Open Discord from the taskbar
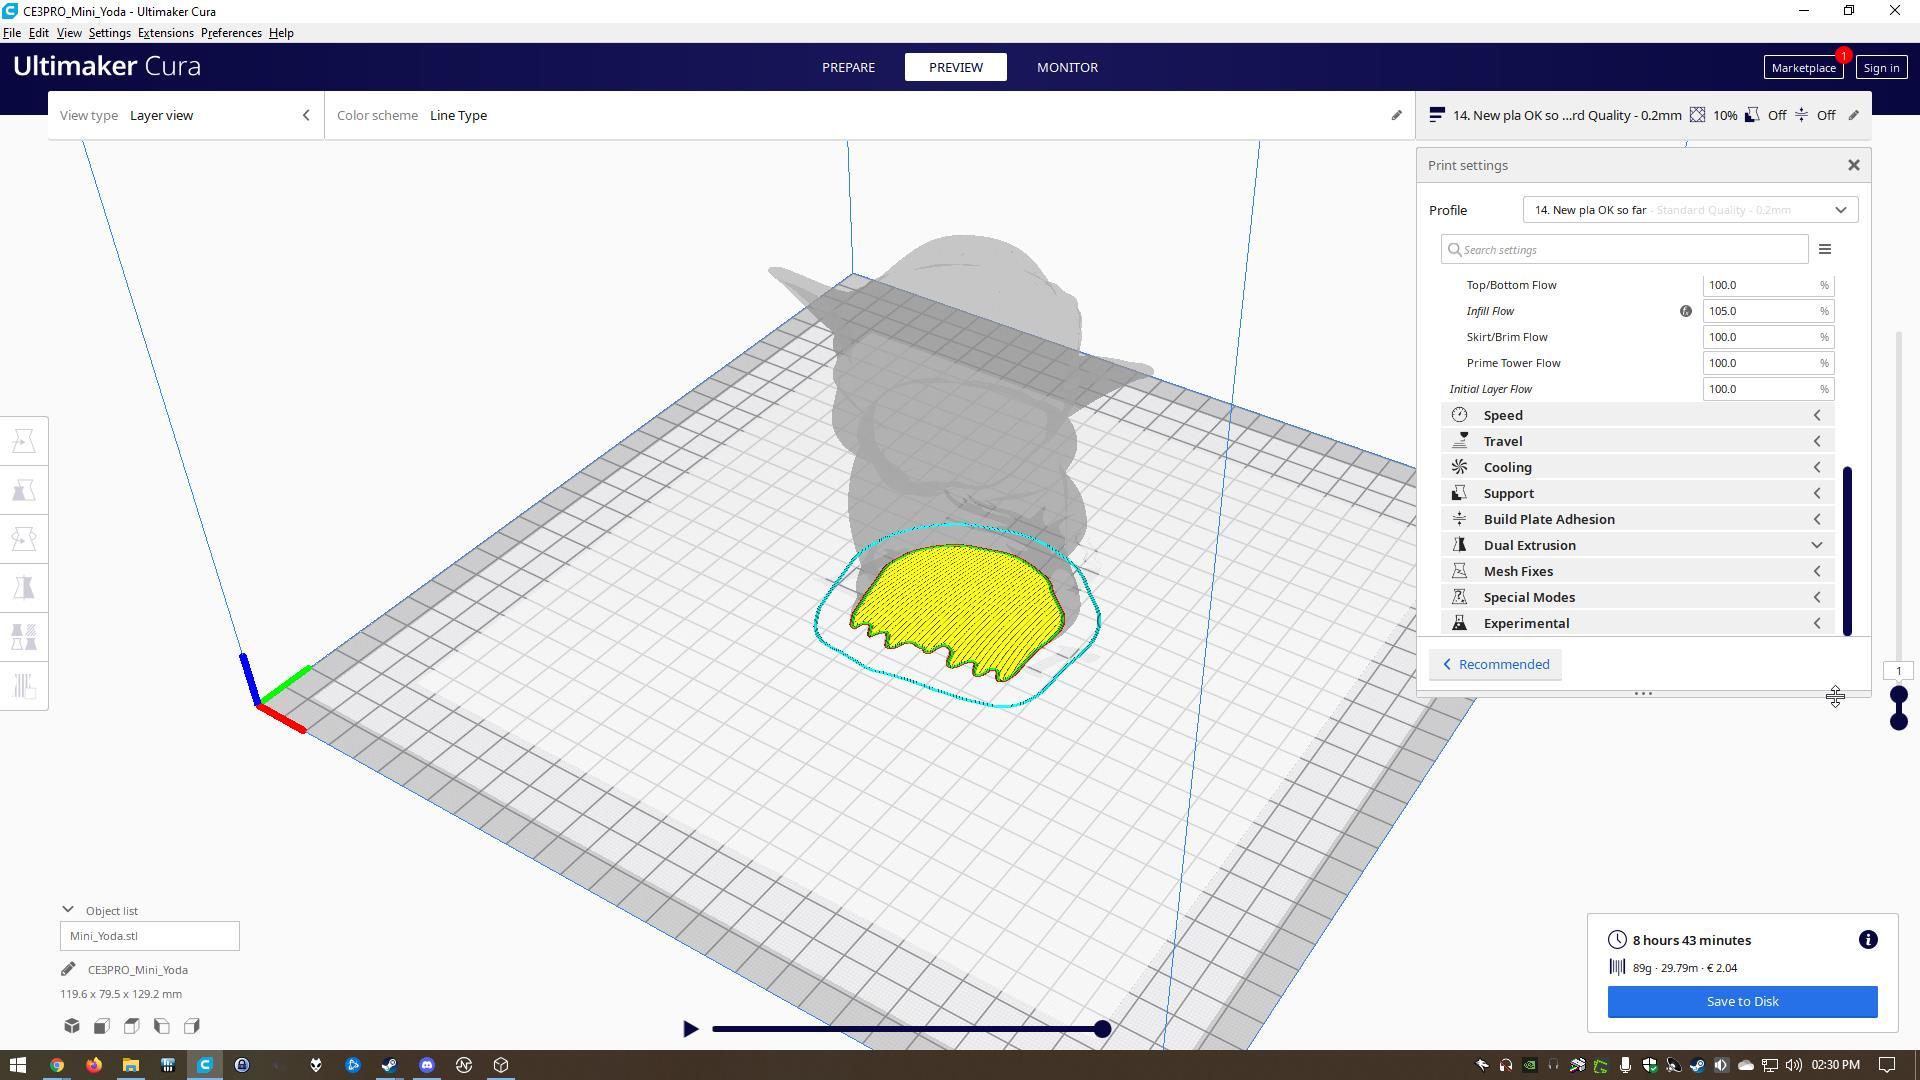 click(427, 1065)
